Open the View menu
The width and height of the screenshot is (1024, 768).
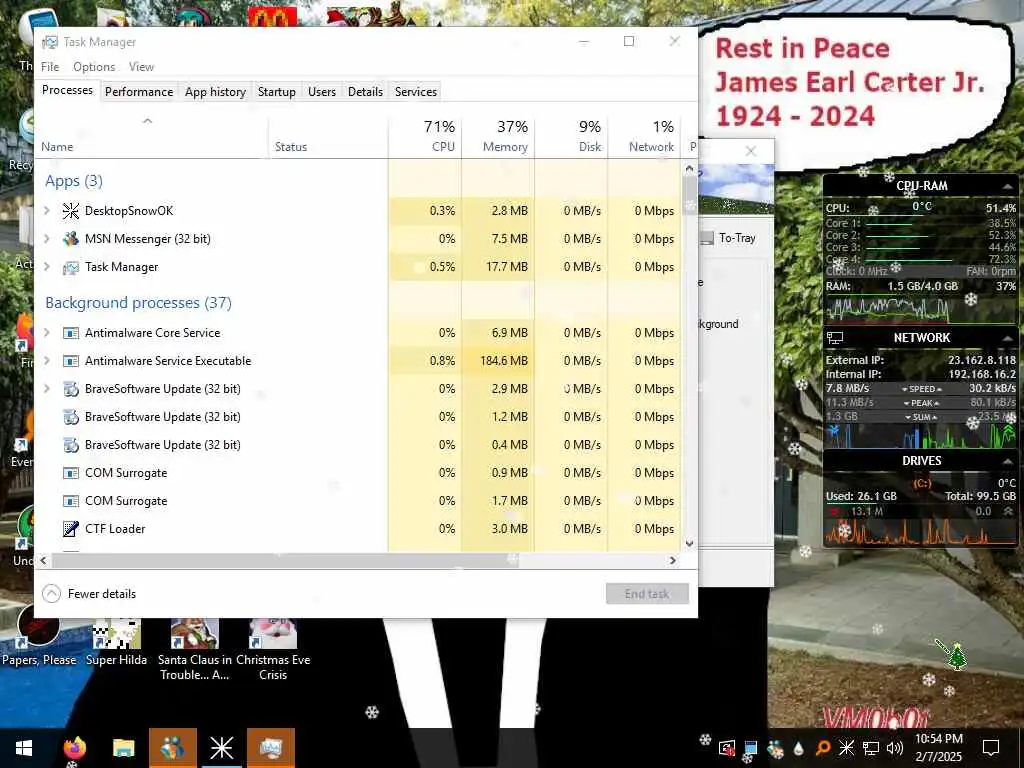[x=141, y=67]
